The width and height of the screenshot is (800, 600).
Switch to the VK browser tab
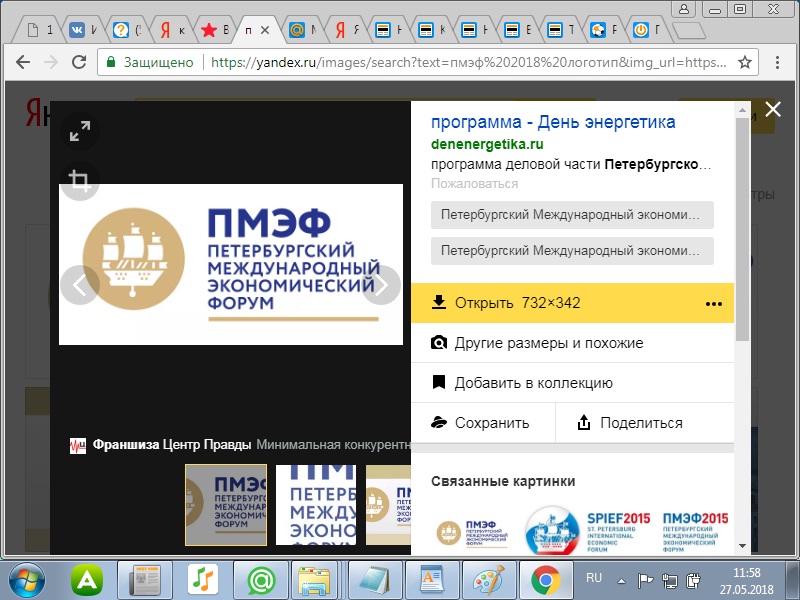tap(82, 31)
